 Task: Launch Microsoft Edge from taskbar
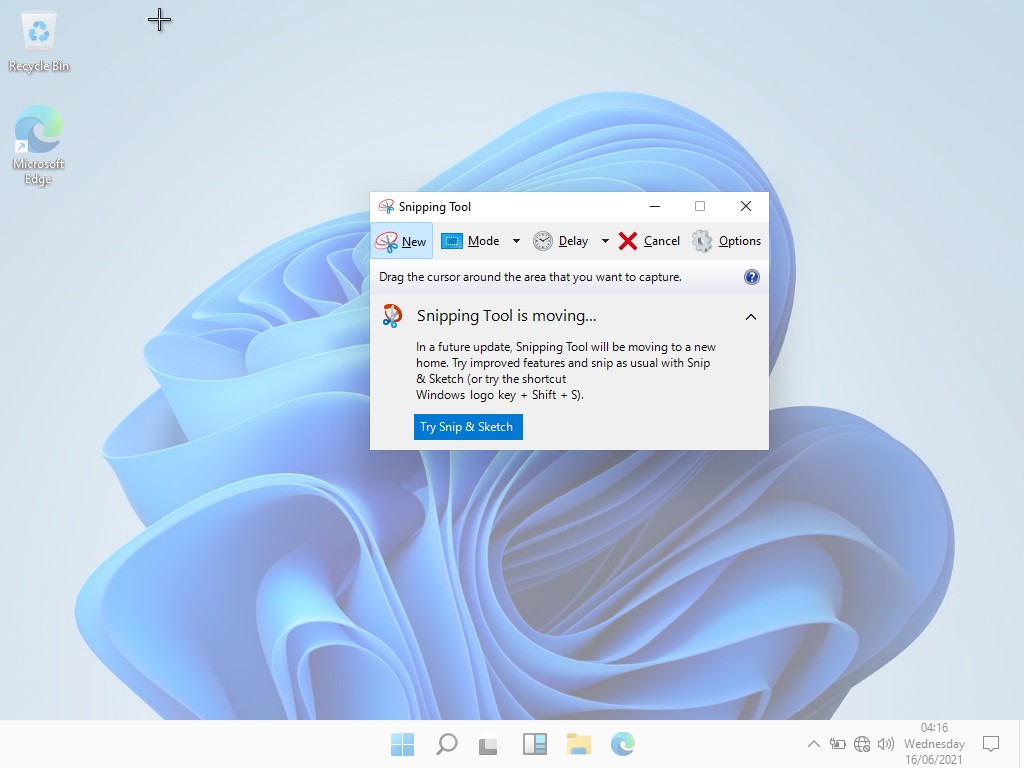(622, 744)
